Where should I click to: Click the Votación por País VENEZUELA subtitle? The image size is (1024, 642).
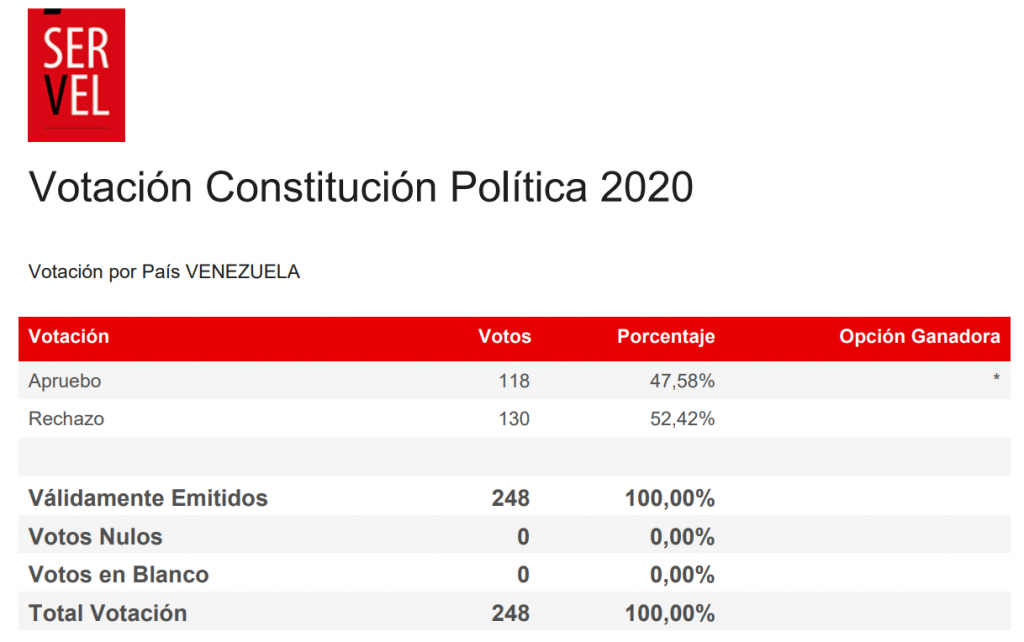[x=164, y=272]
